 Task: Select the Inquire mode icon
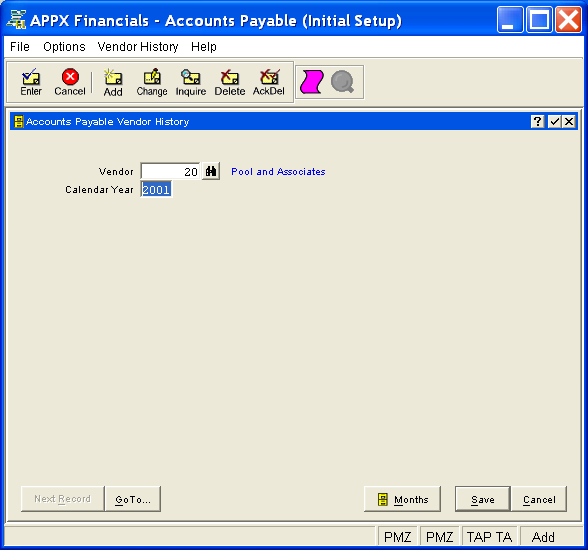click(191, 82)
